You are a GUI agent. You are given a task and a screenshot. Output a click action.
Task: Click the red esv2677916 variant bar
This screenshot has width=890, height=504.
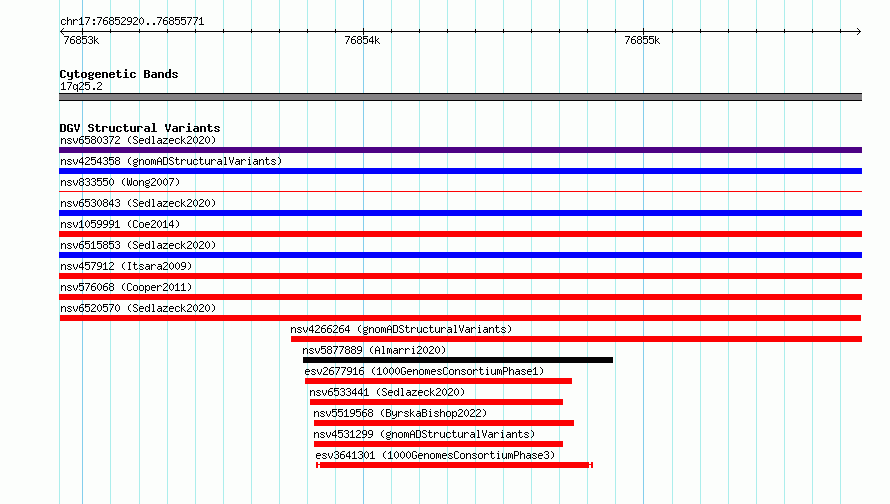438,381
